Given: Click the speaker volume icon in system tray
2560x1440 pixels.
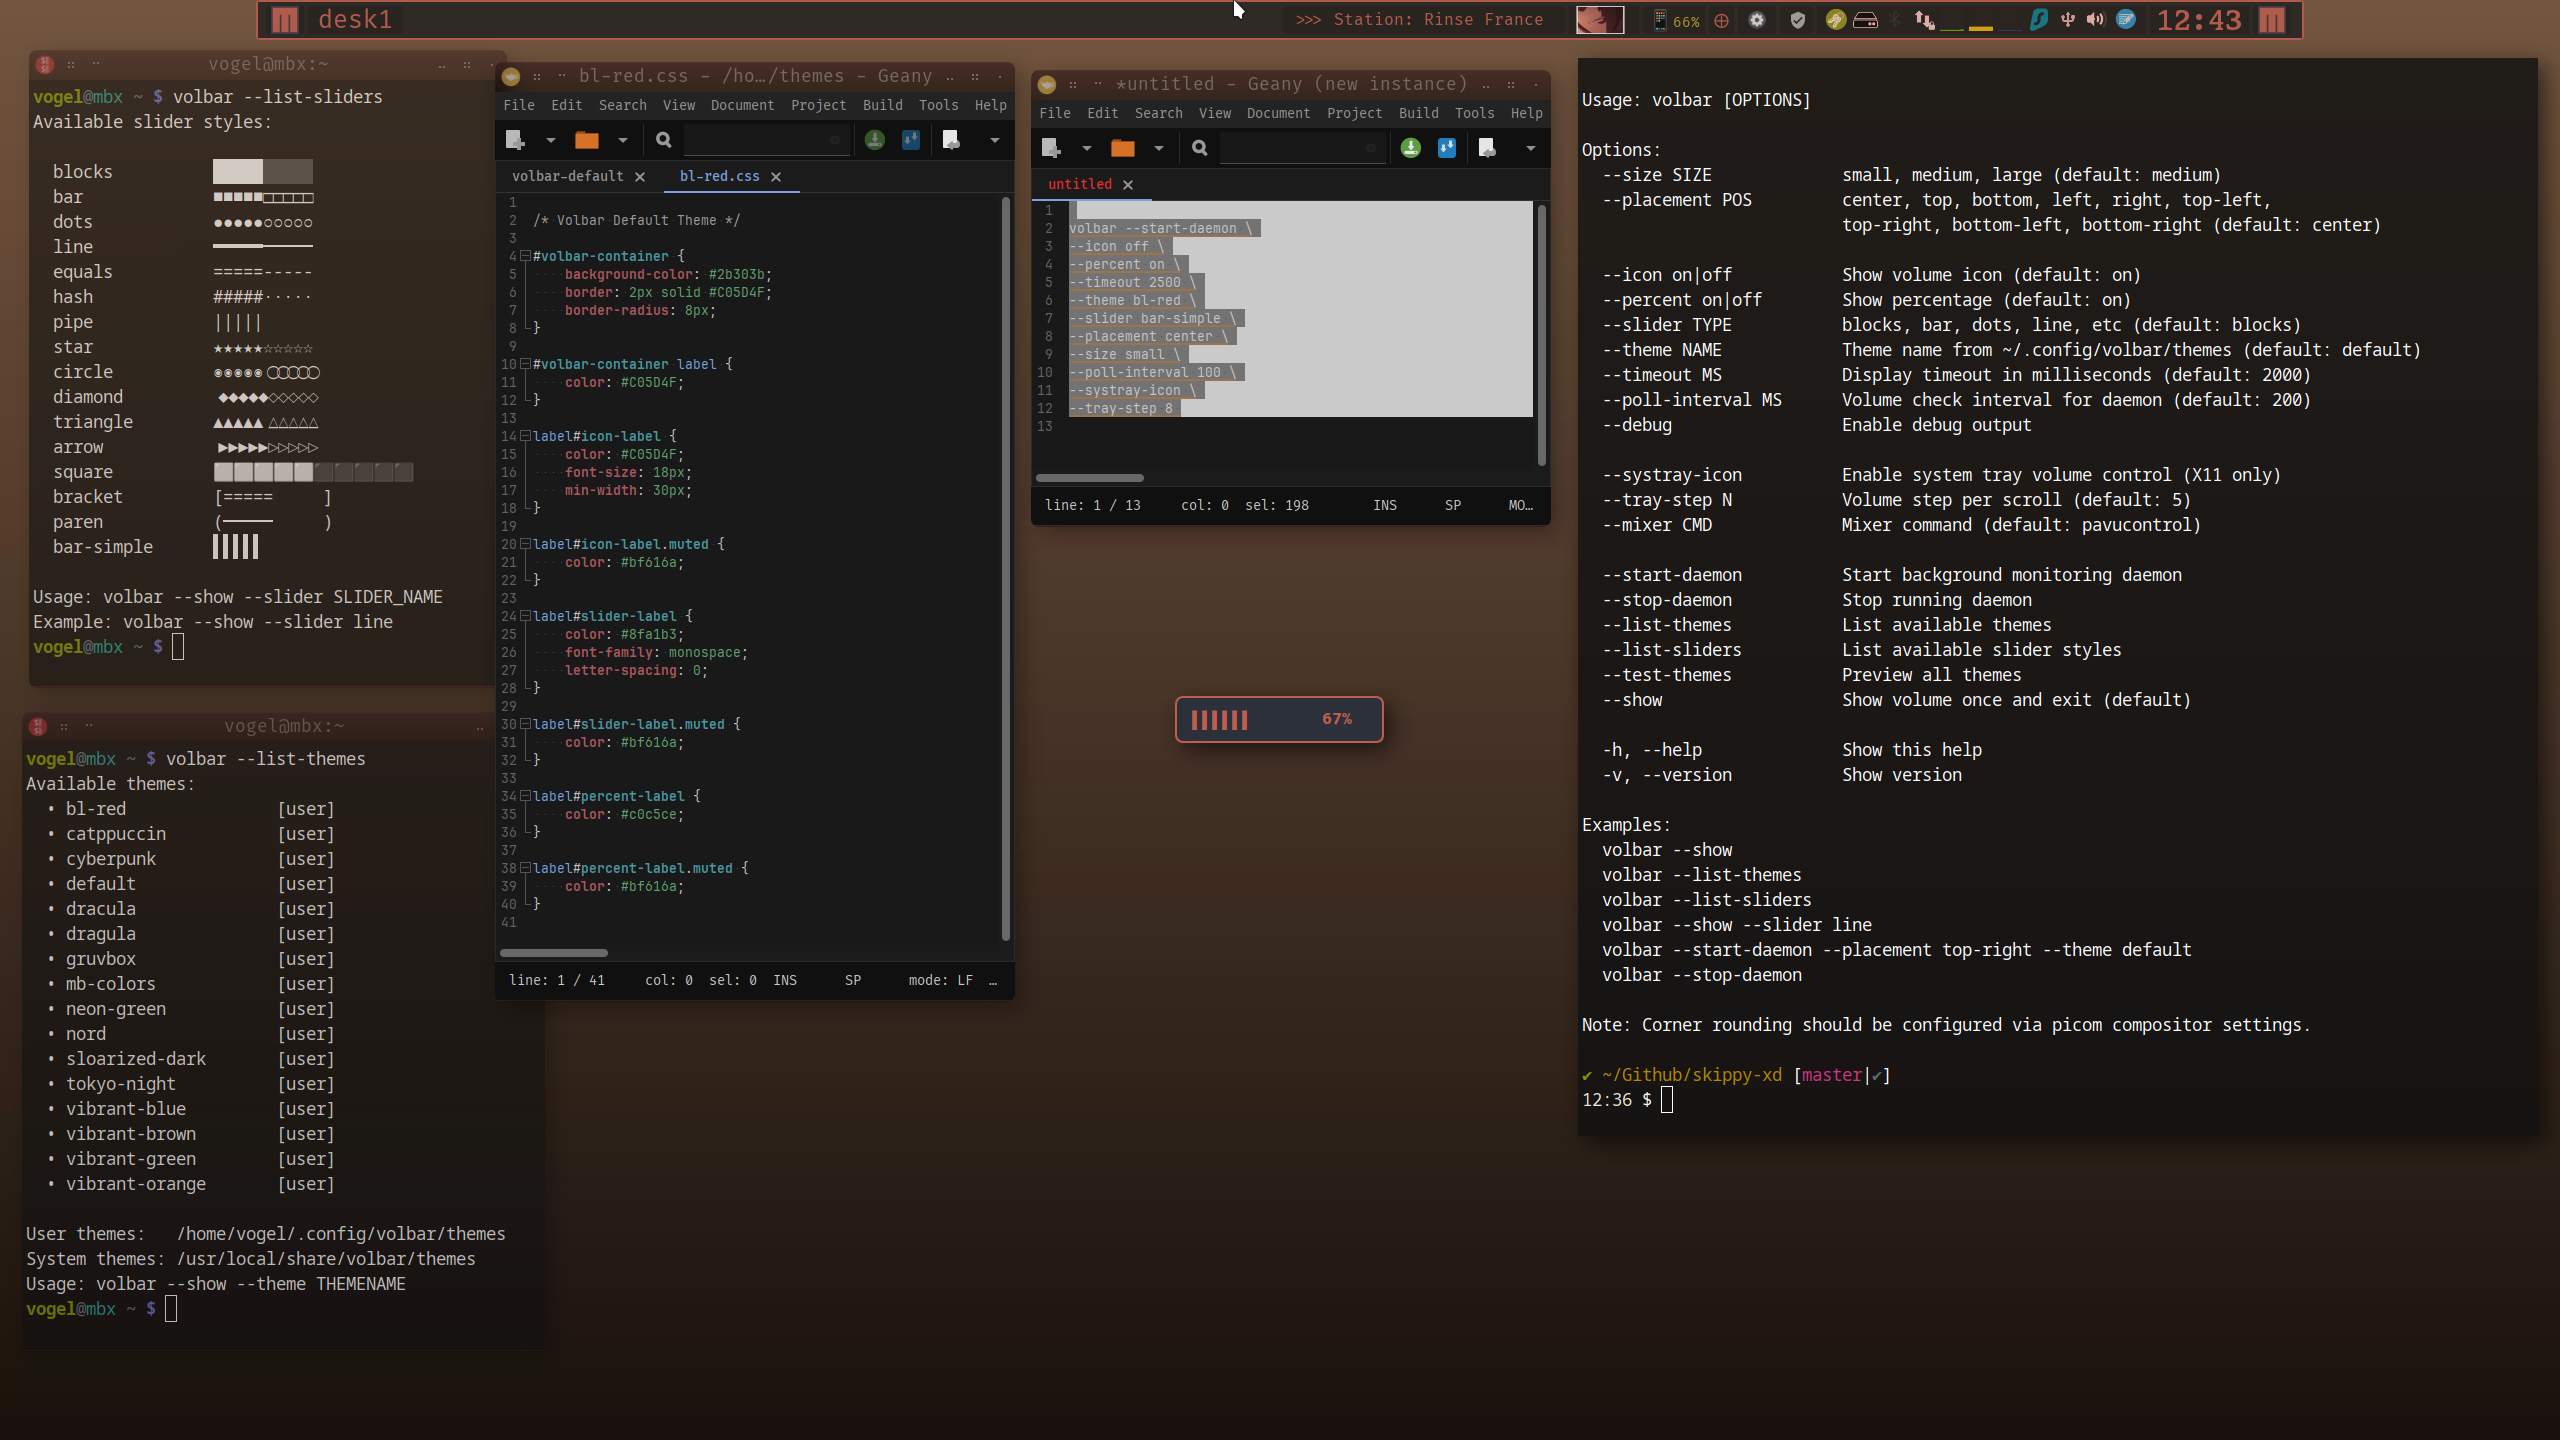Looking at the screenshot, I should (2096, 20).
